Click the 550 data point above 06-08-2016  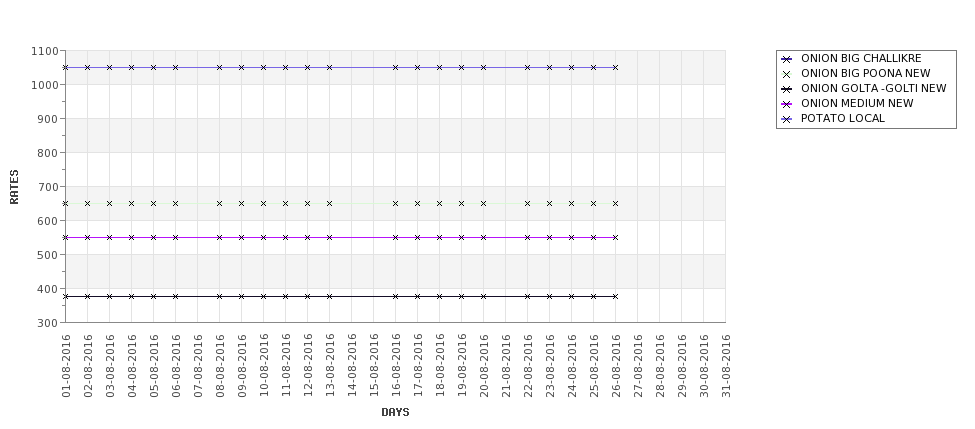175,238
